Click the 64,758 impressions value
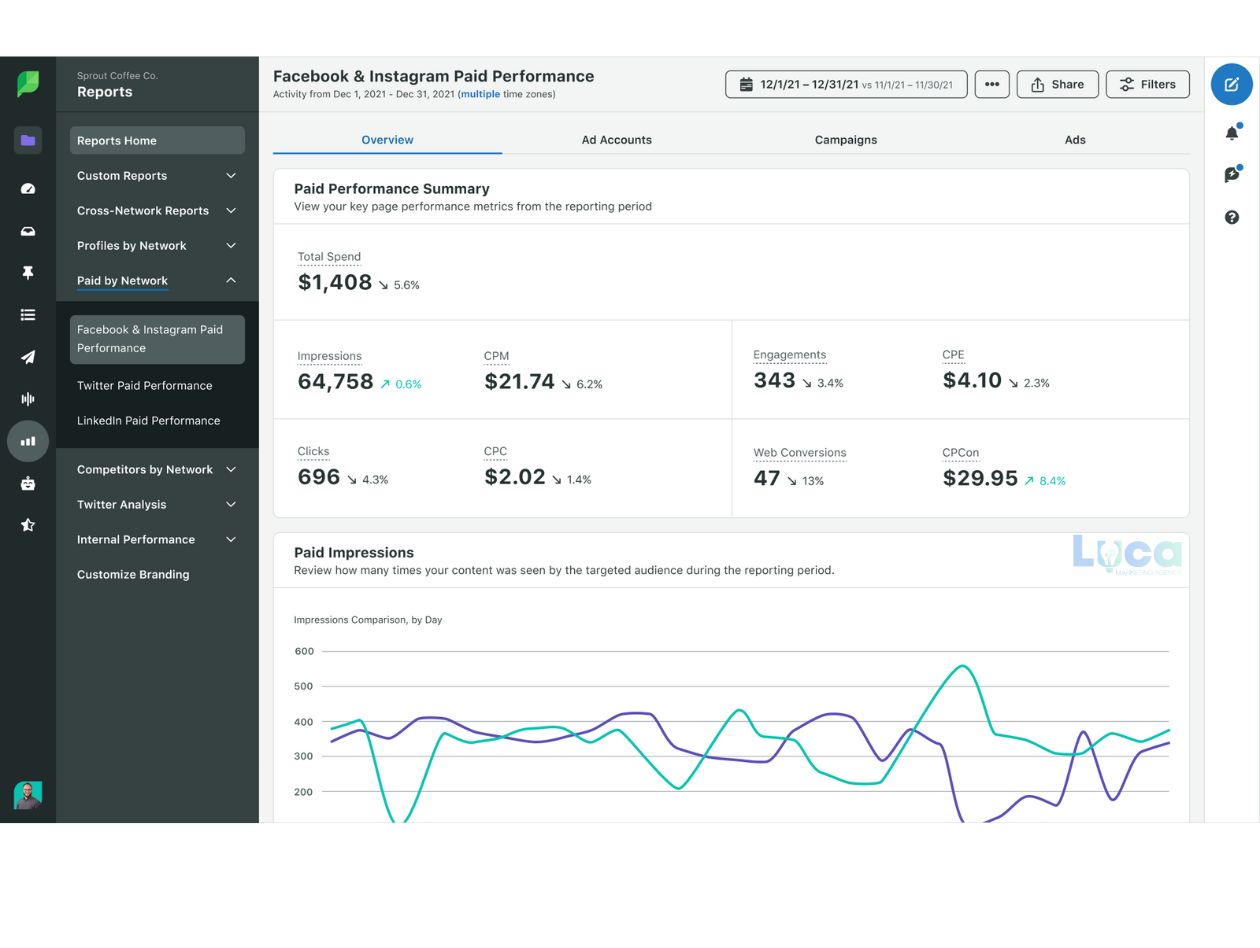Image resolution: width=1260 pixels, height=948 pixels. click(335, 382)
